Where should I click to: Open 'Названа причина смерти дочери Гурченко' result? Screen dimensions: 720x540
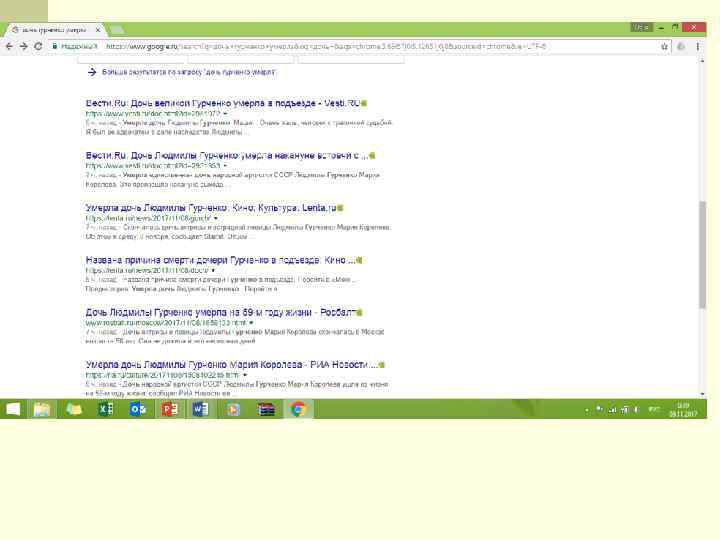click(x=220, y=260)
